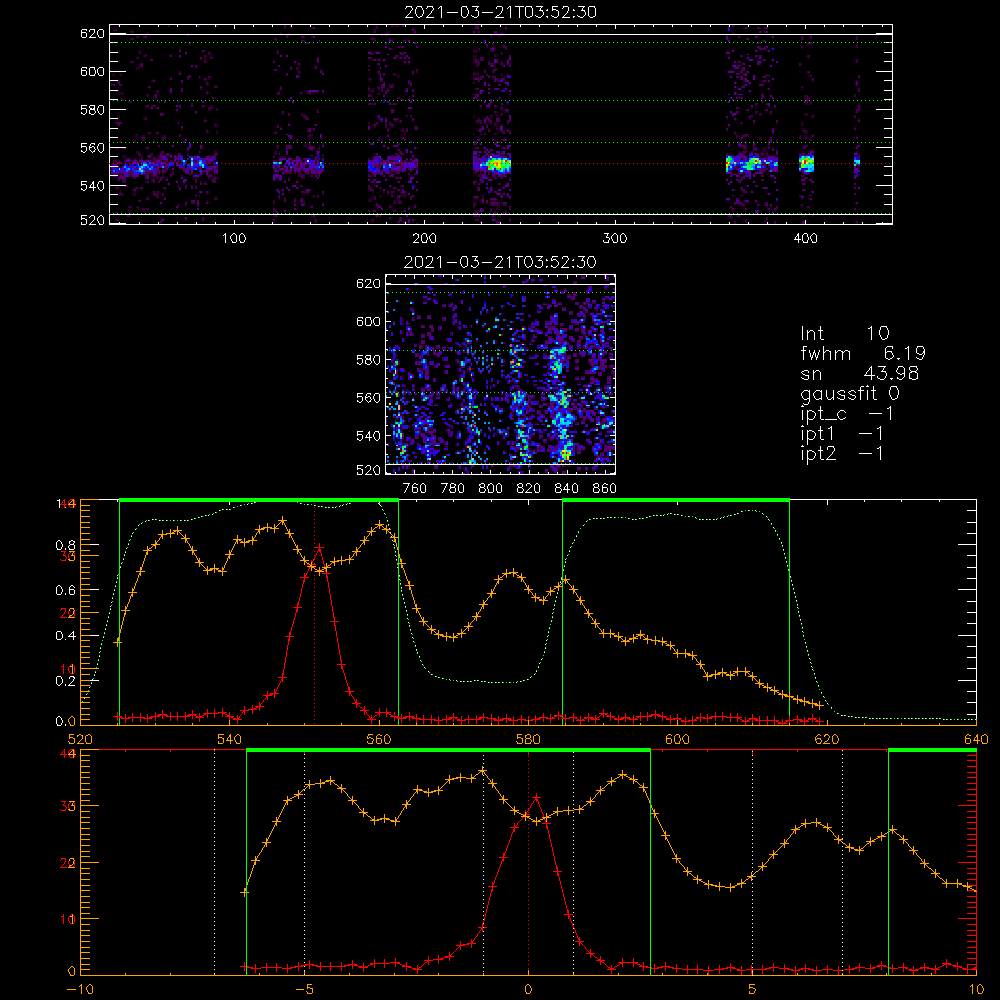Click the red 30 y-axis label of the bottom plot

pos(68,806)
